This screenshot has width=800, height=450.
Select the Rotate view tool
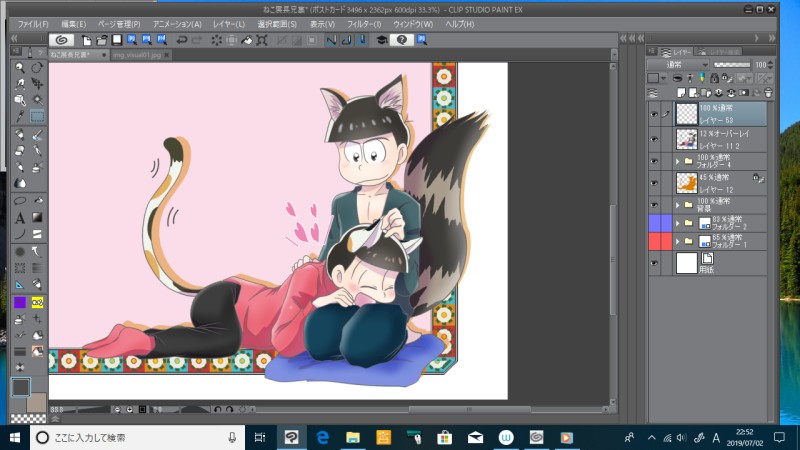(x=37, y=67)
